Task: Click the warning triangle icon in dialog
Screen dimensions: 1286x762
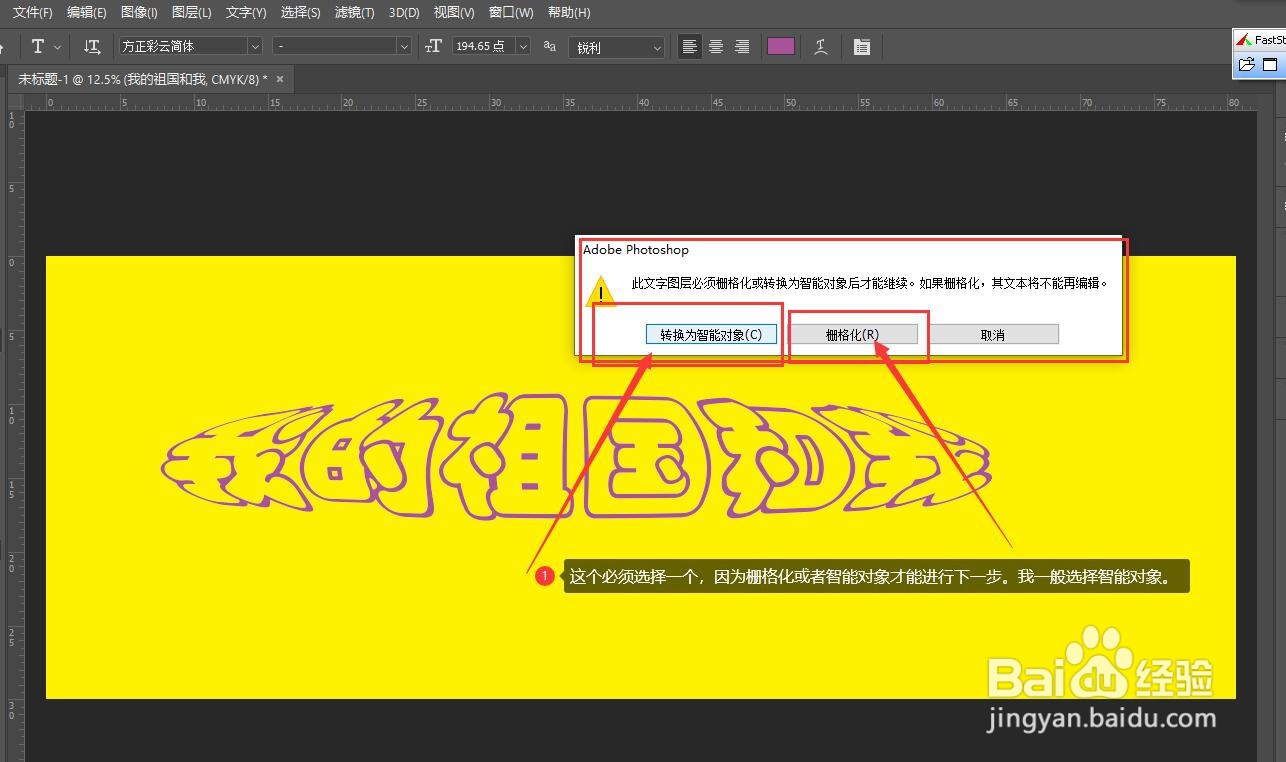Action: click(600, 290)
